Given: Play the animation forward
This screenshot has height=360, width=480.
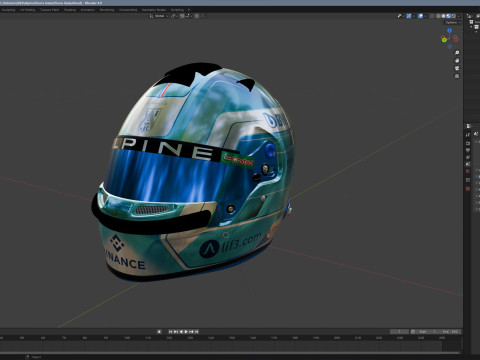Looking at the screenshot, I should 186,332.
